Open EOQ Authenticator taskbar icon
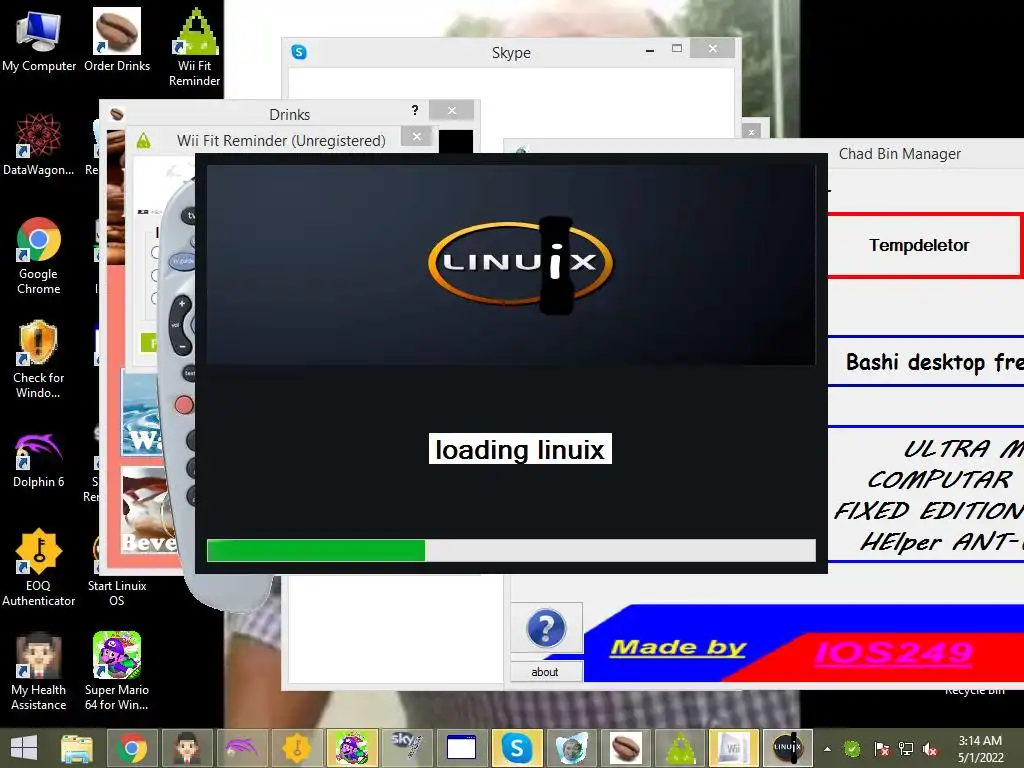Image resolution: width=1024 pixels, height=768 pixels. pos(296,748)
